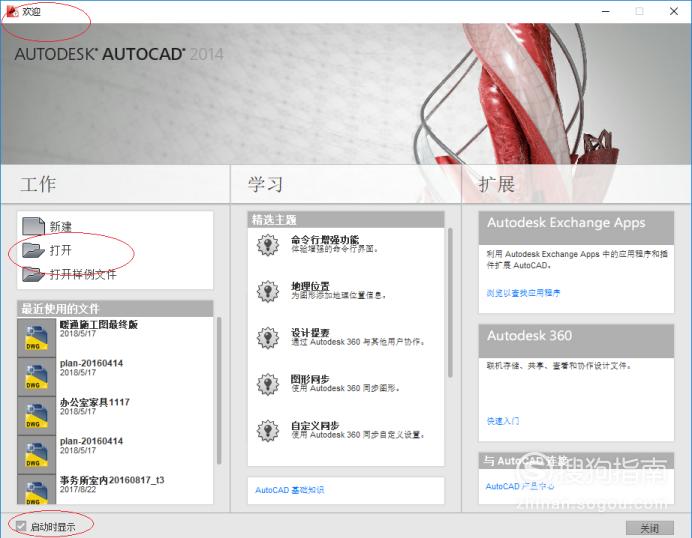Open the 浏览以查找应用程序 link

tap(523, 293)
